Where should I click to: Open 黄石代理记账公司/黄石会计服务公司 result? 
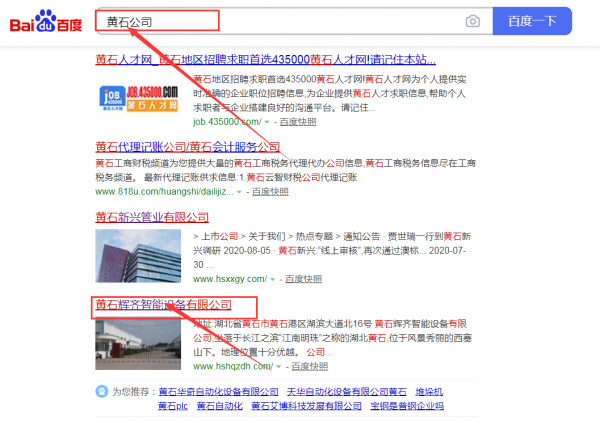(x=188, y=146)
